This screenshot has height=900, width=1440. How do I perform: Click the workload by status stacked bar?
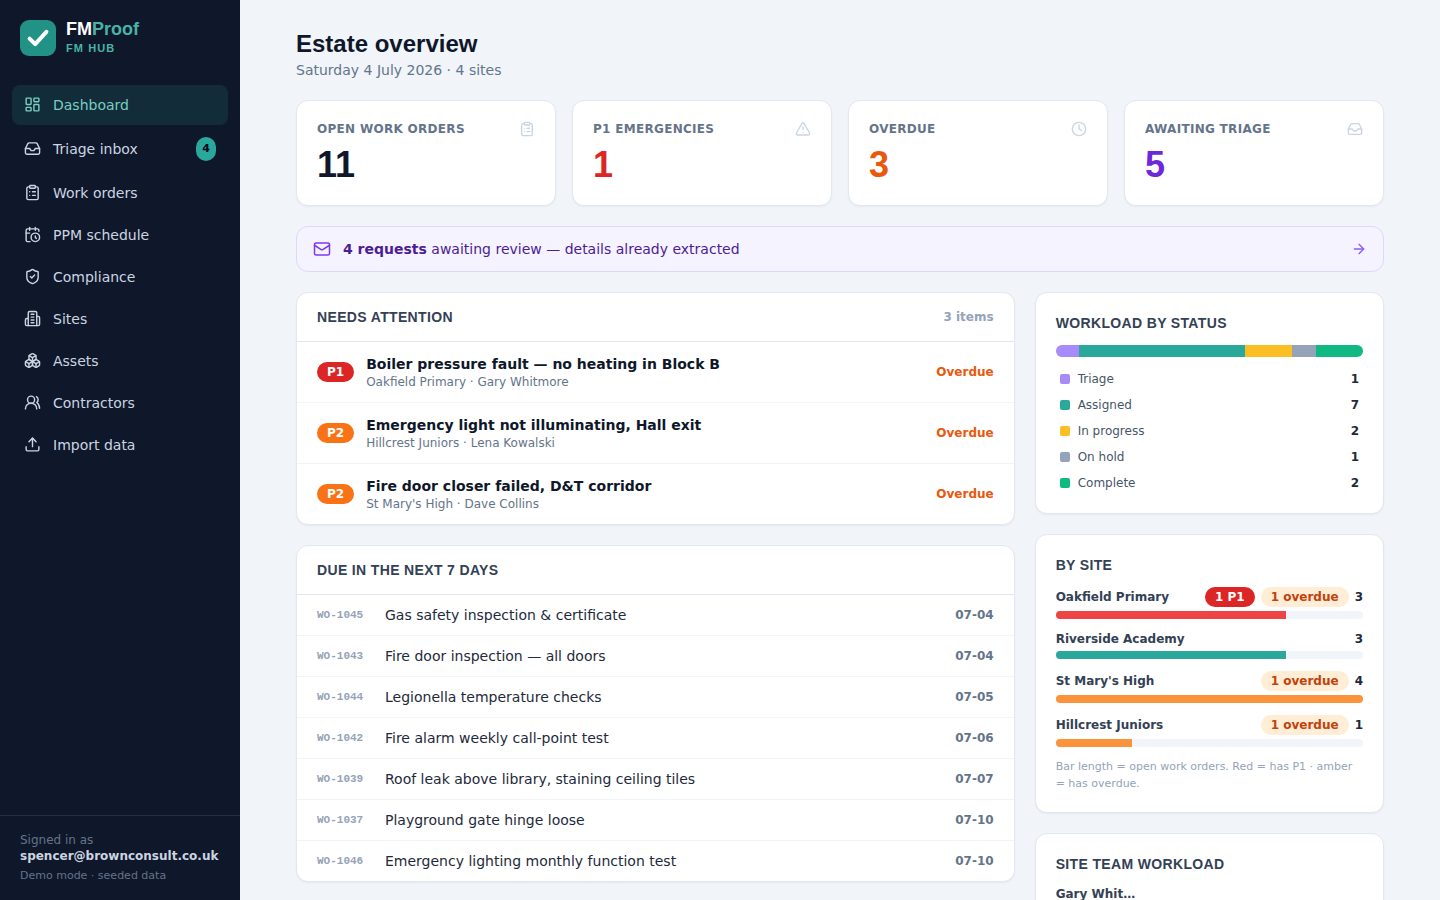[x=1209, y=351]
